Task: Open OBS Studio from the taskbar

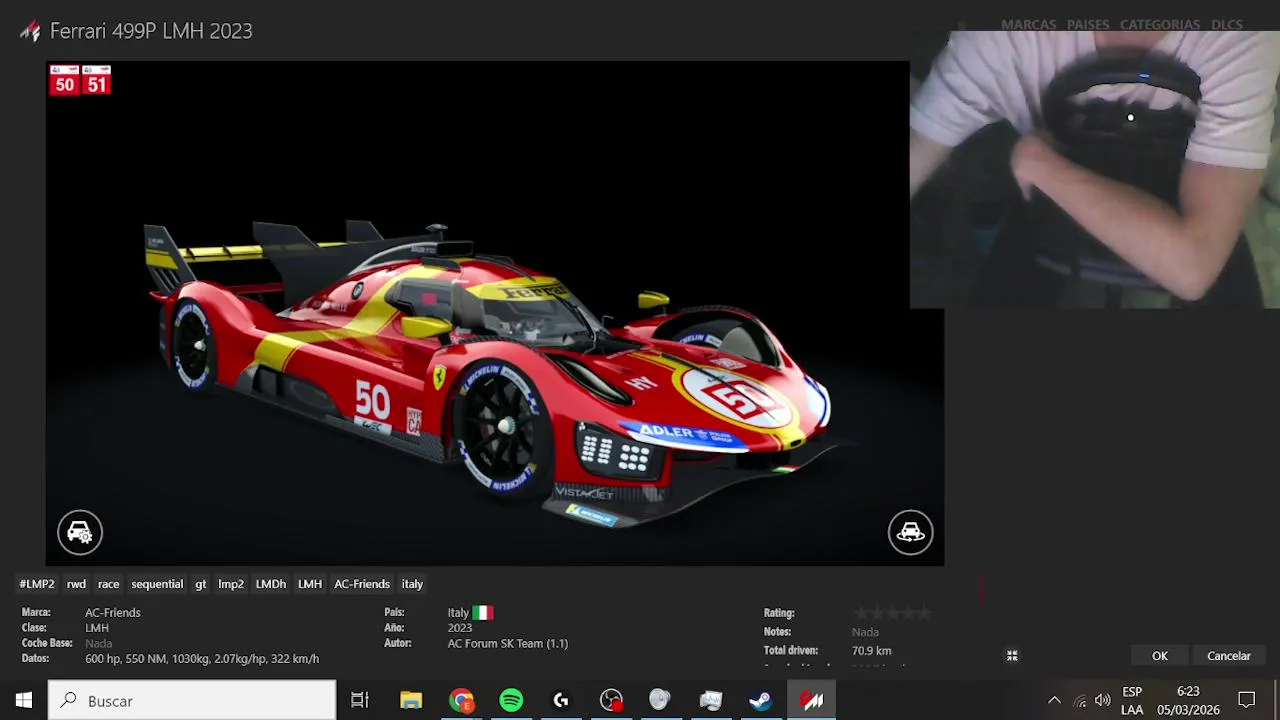Action: coord(611,700)
